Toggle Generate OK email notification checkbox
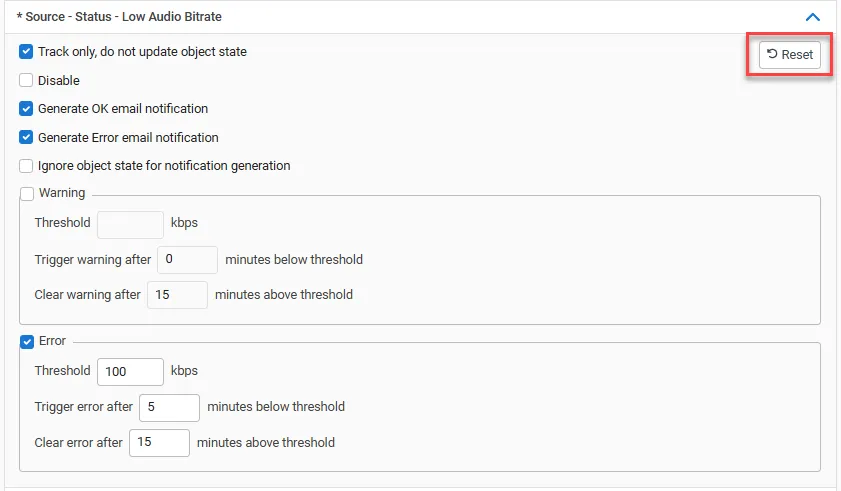 point(26,108)
